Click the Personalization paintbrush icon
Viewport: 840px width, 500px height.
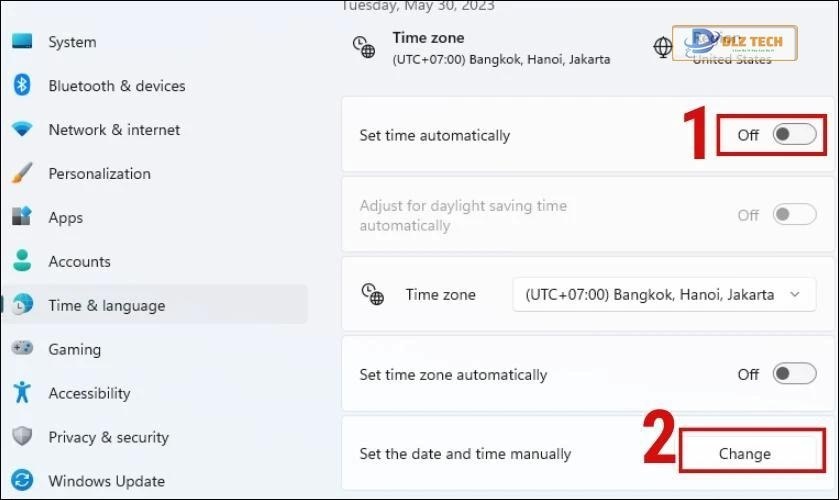click(22, 174)
